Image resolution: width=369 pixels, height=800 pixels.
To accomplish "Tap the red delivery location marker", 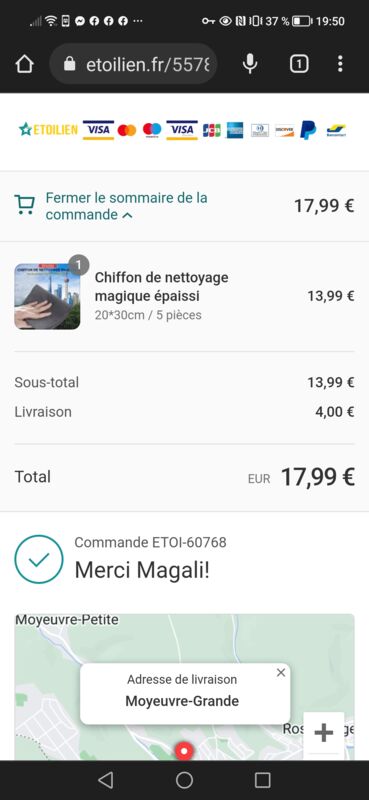I will point(184,751).
